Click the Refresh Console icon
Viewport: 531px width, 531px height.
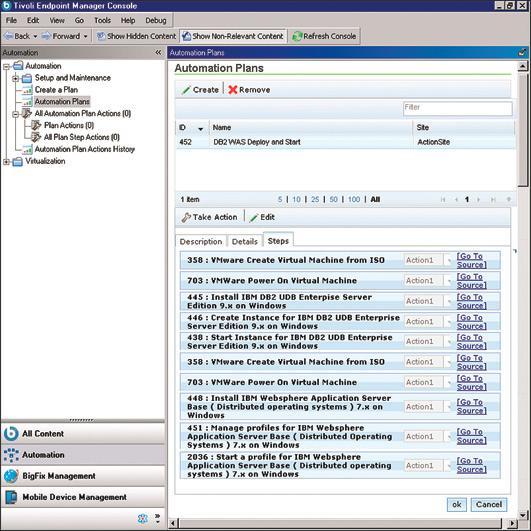tap(297, 36)
